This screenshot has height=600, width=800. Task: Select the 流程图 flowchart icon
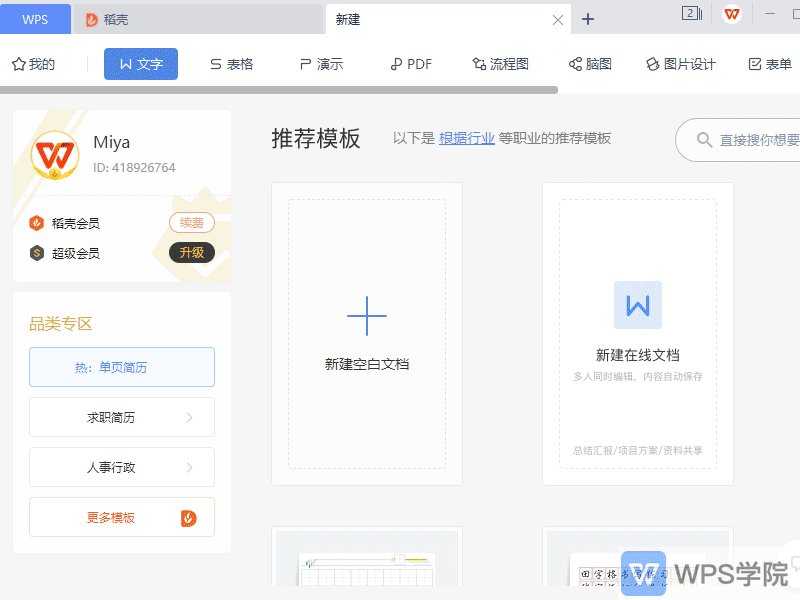(x=500, y=63)
